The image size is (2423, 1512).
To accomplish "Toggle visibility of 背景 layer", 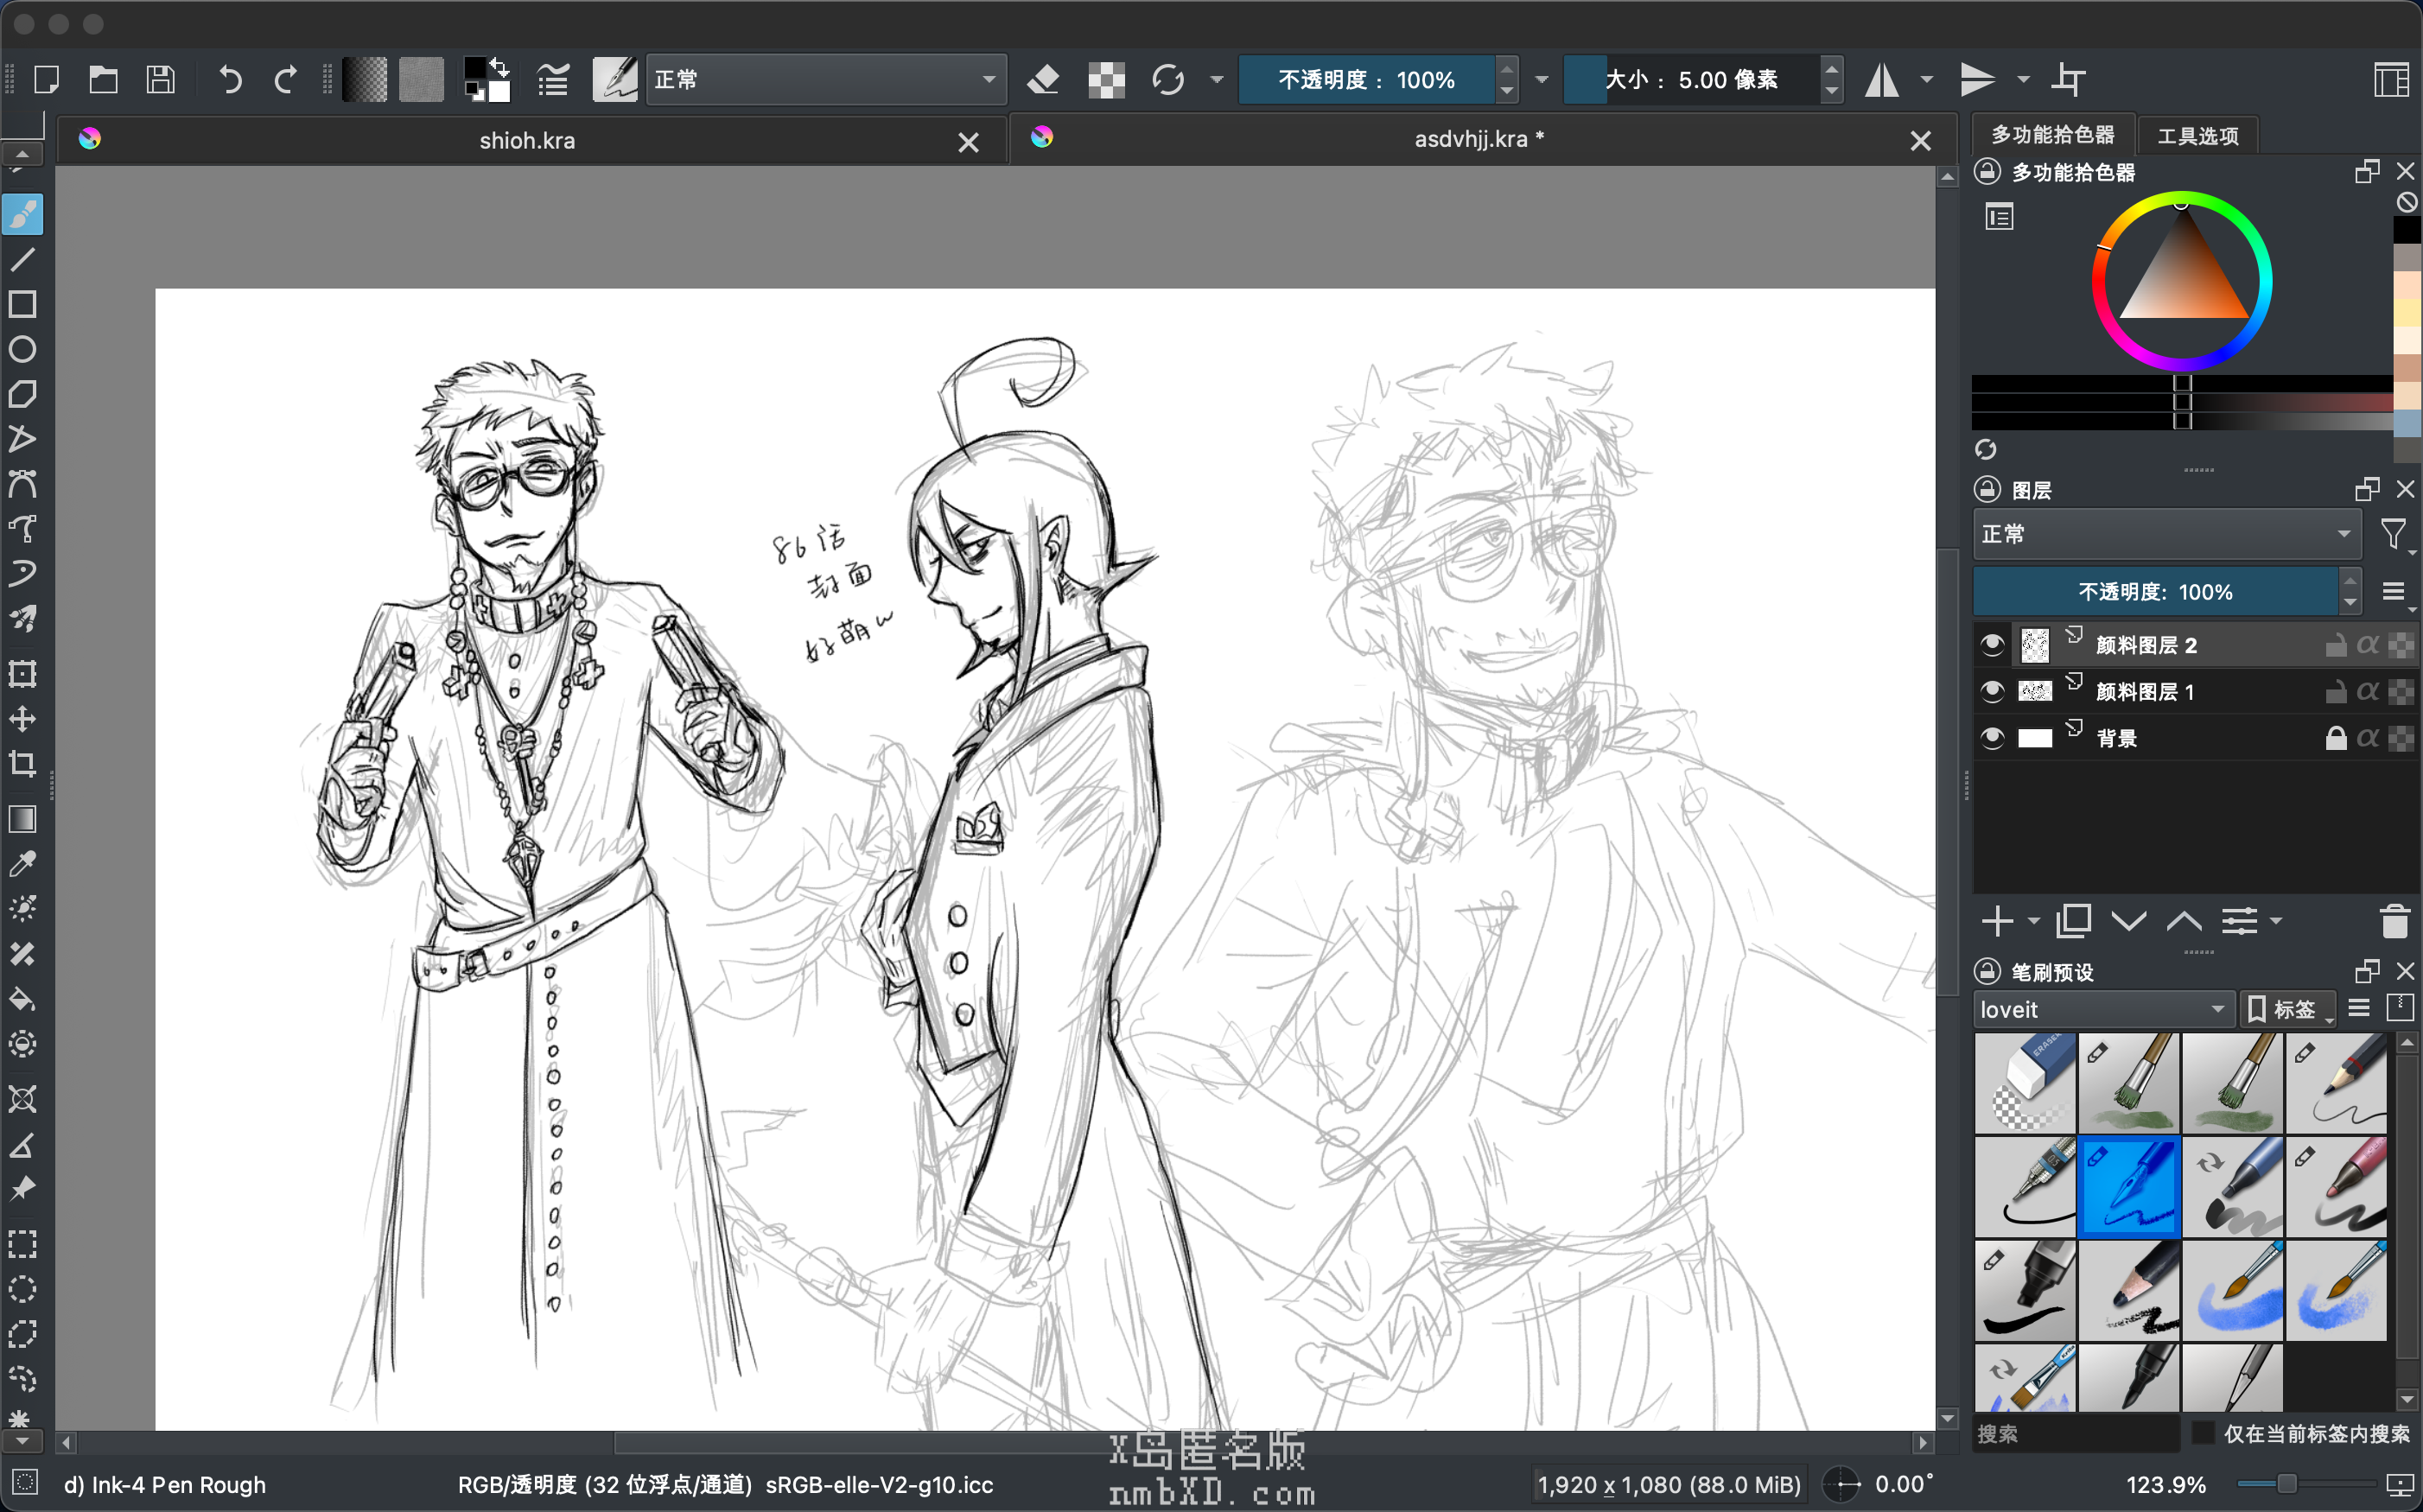I will [1991, 738].
